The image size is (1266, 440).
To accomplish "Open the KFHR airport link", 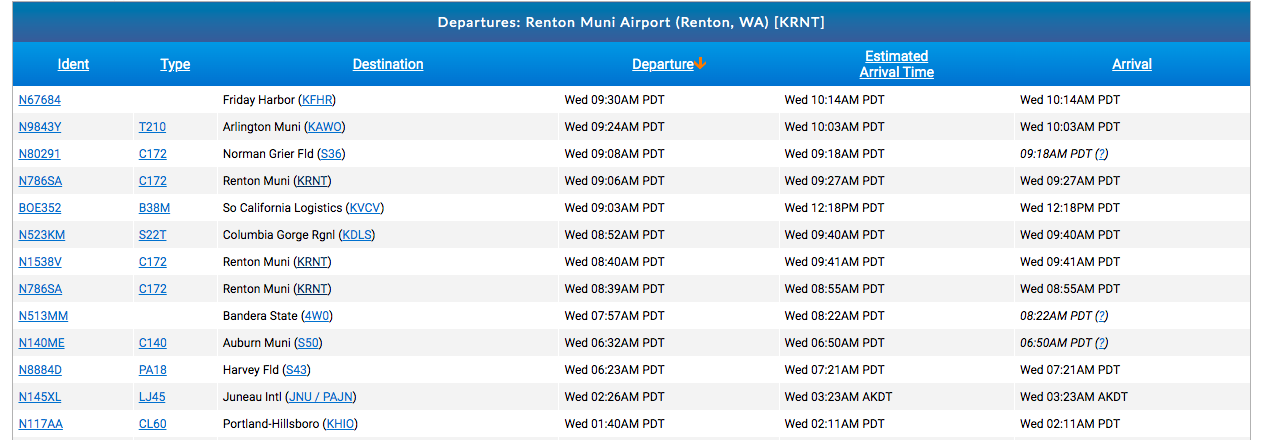I will [318, 100].
